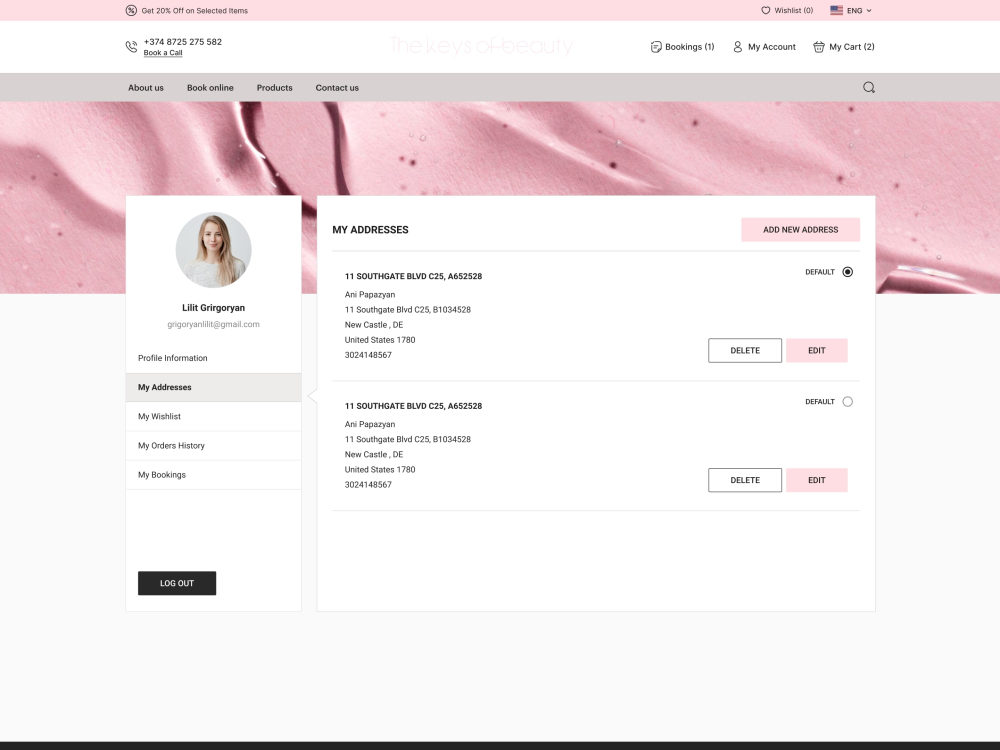
Task: Click the My Cart (2) link text
Action: click(x=851, y=47)
